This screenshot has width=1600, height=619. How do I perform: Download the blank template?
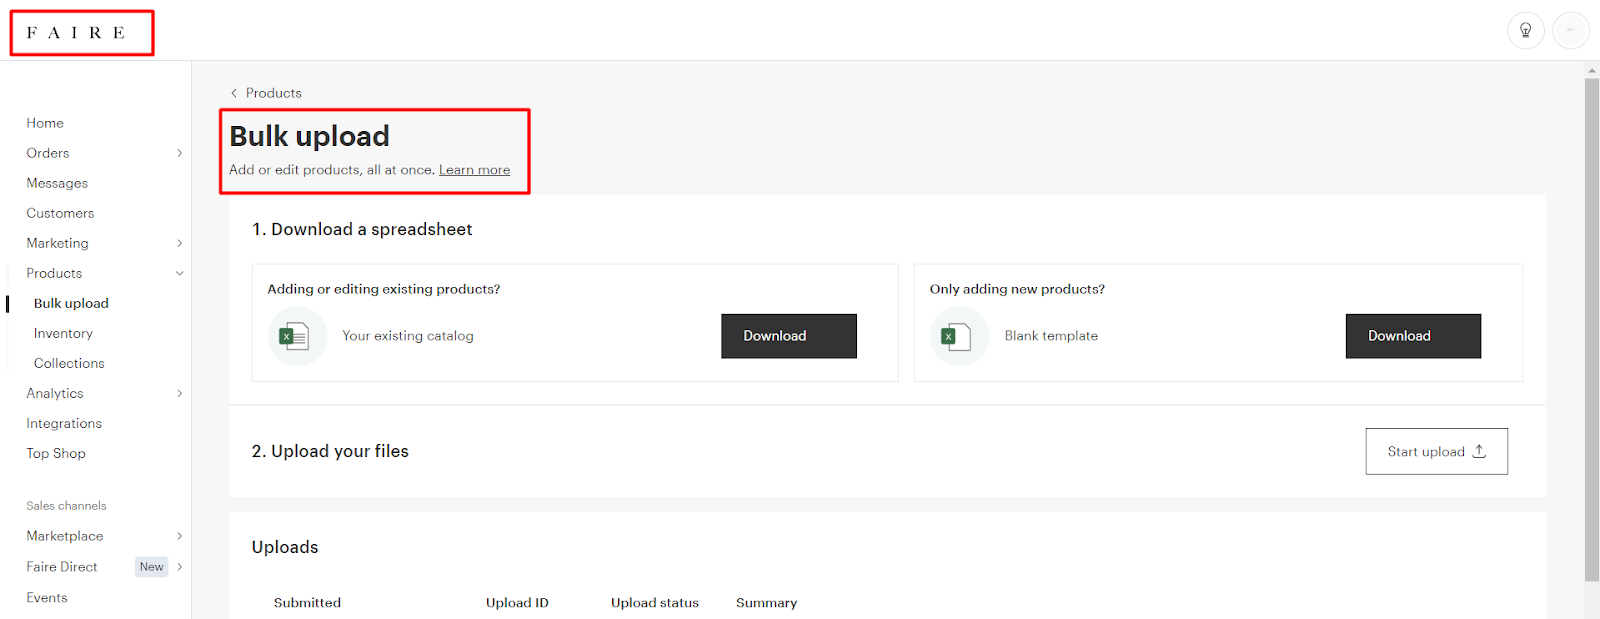1413,336
